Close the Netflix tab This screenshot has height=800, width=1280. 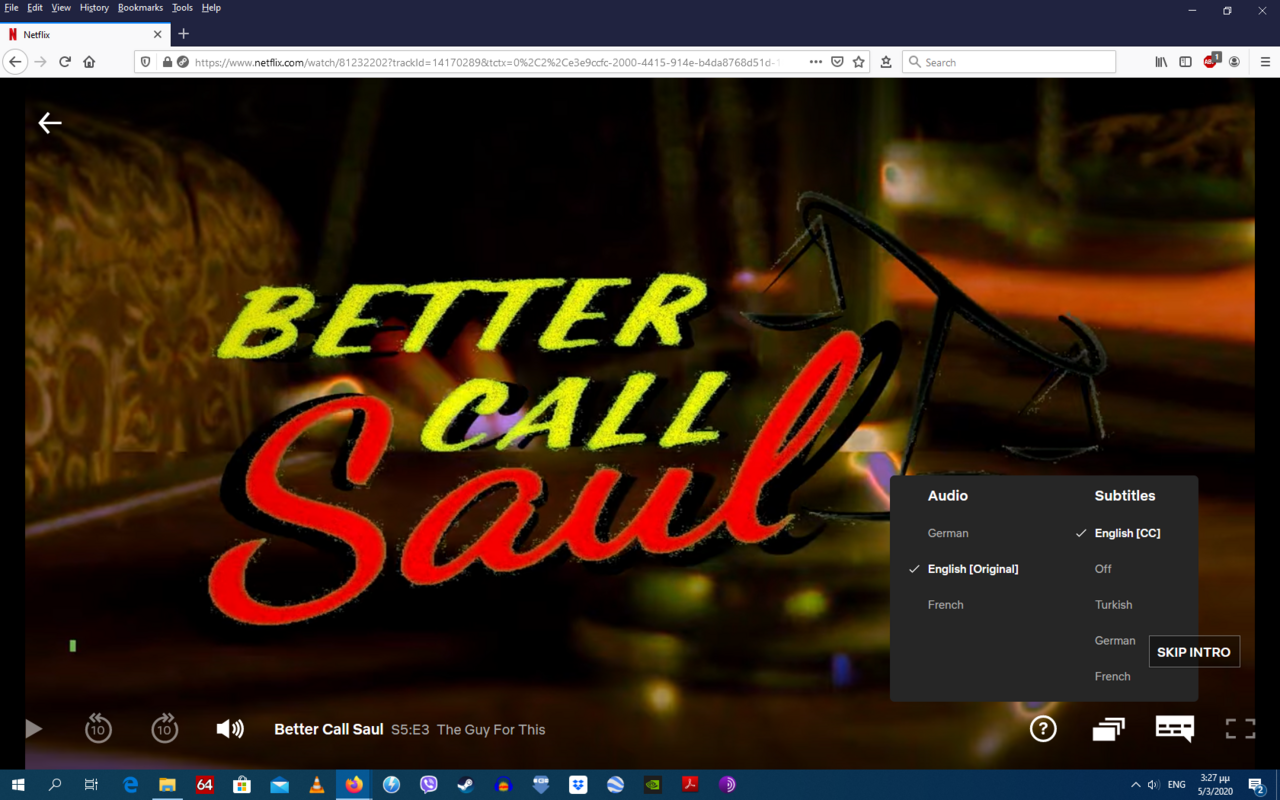157,34
